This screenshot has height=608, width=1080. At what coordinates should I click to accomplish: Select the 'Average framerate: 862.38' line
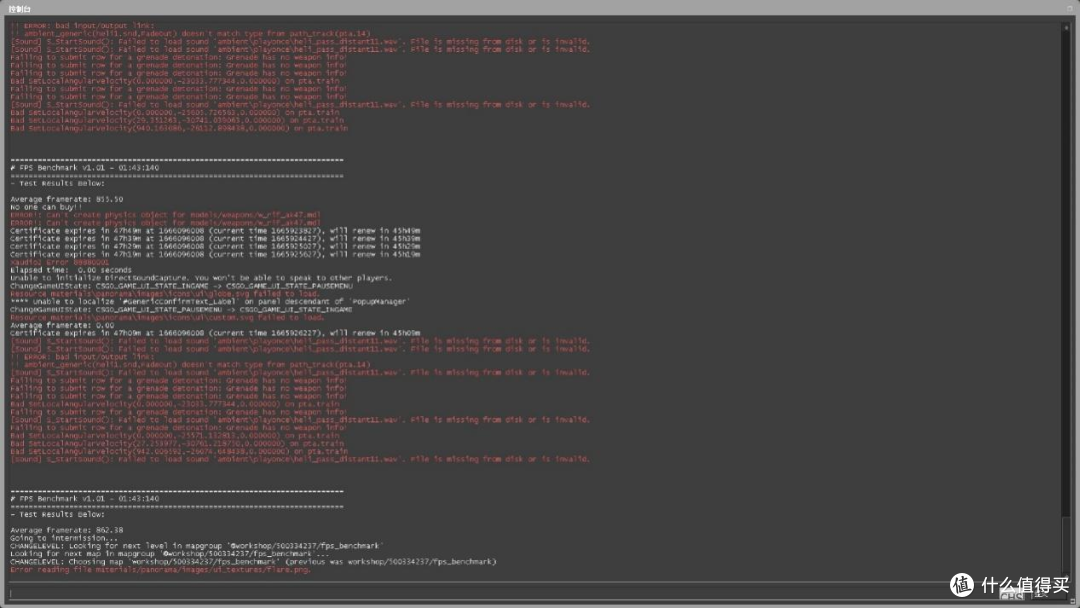tap(67, 530)
